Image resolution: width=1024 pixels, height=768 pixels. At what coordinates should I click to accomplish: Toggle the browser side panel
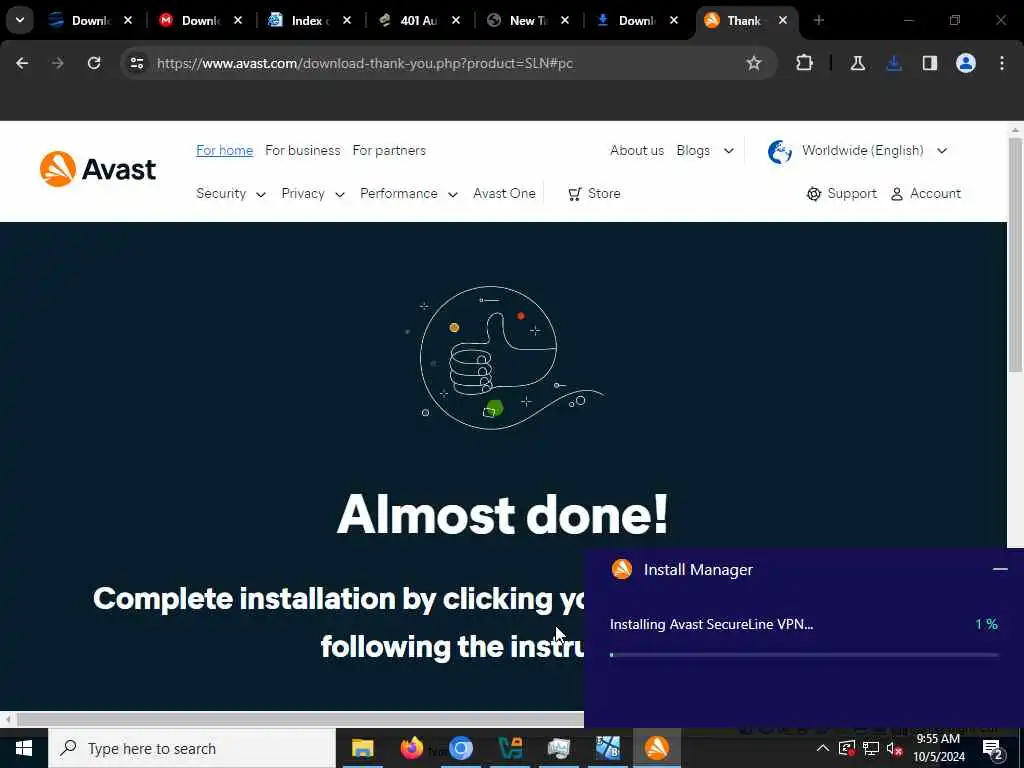[x=930, y=63]
